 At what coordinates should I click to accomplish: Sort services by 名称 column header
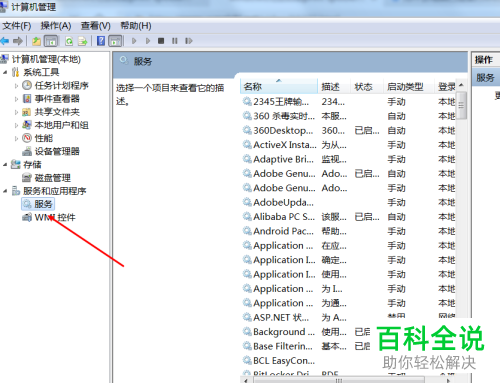[279, 87]
